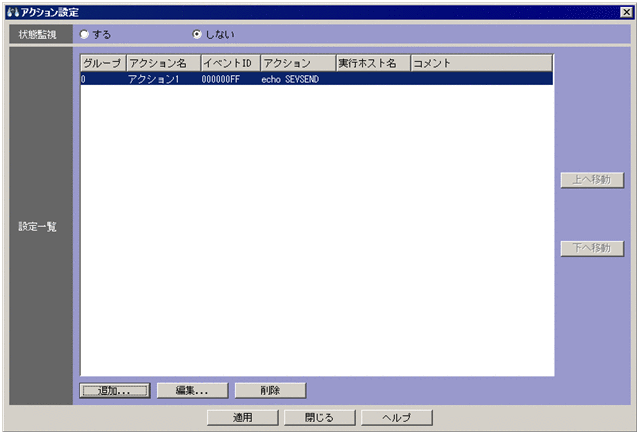Close the アクション設定 window
This screenshot has width=640, height=435.
626,12
